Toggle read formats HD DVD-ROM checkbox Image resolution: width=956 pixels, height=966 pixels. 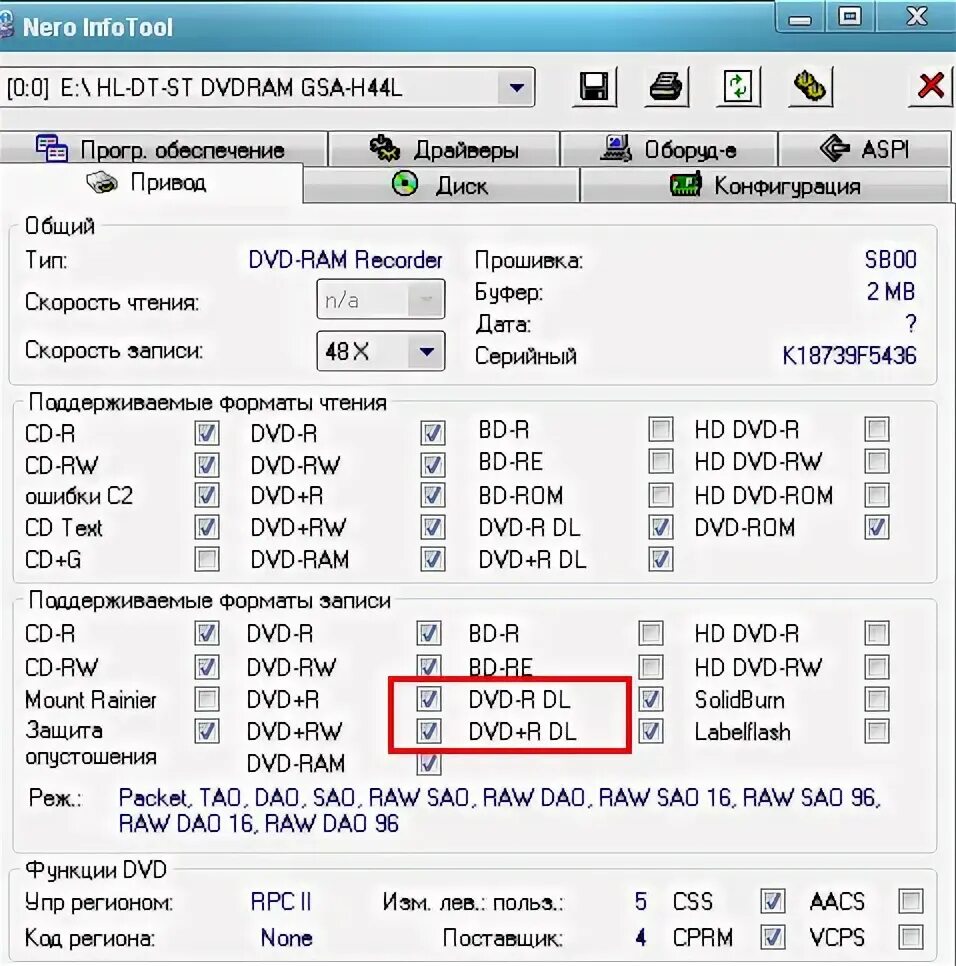pos(877,495)
